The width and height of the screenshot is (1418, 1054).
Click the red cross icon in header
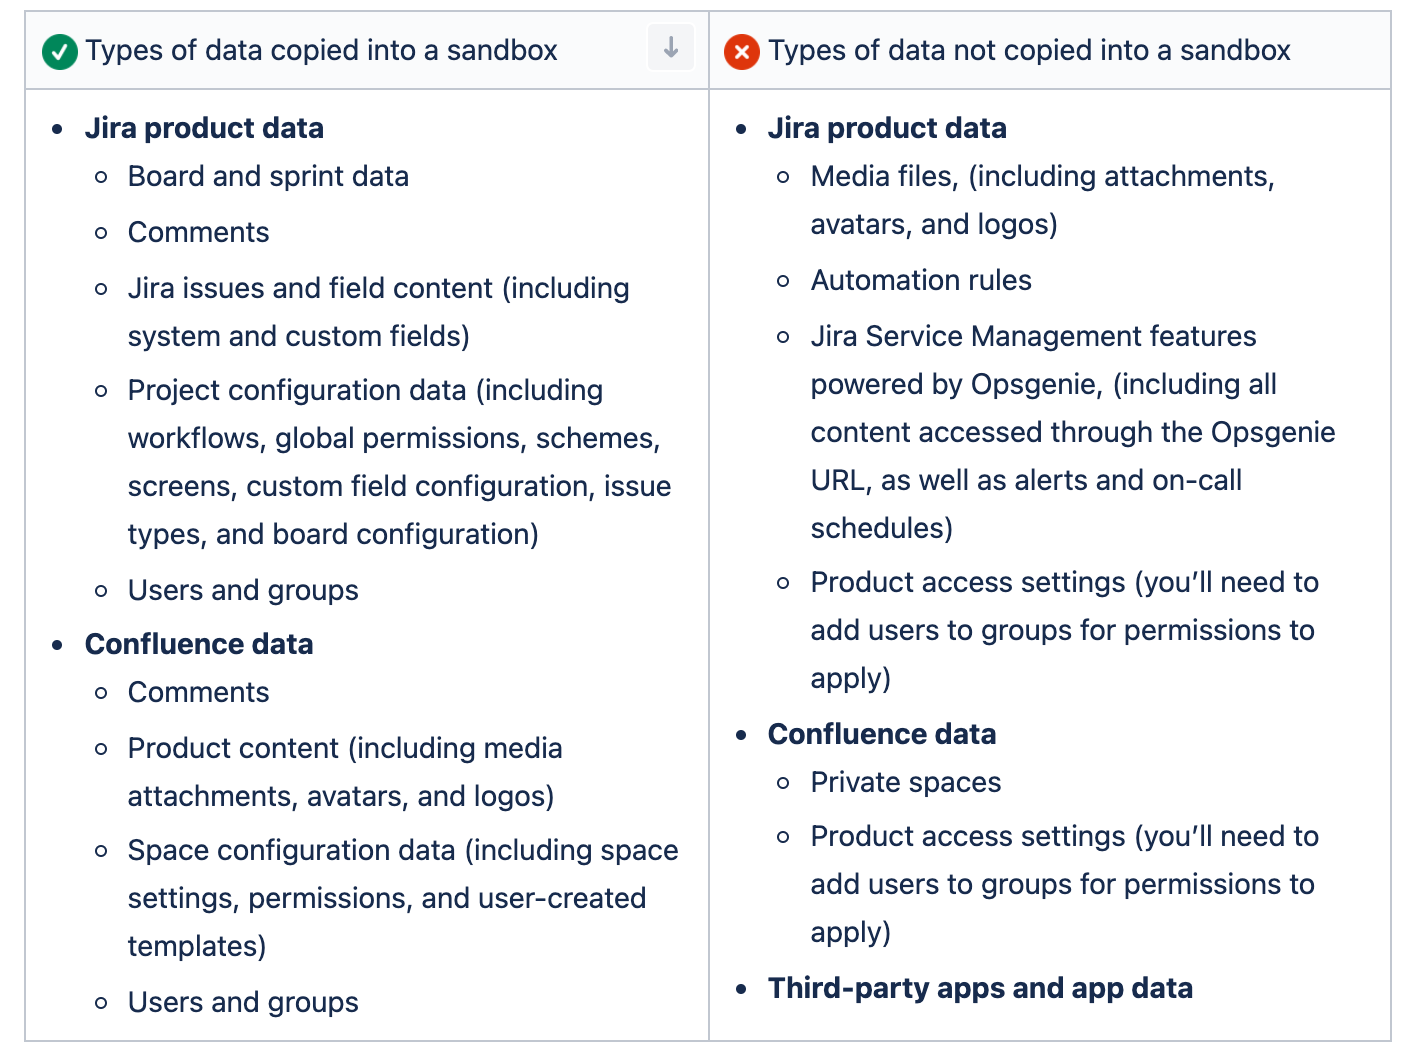click(742, 51)
